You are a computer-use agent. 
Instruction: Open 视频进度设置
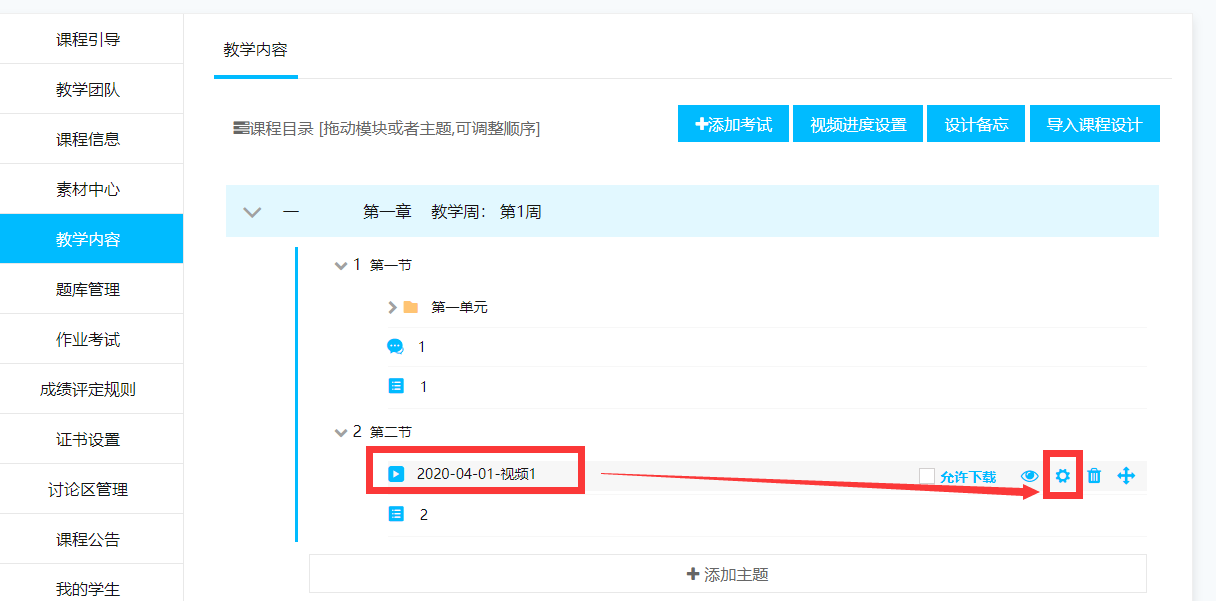pos(858,125)
